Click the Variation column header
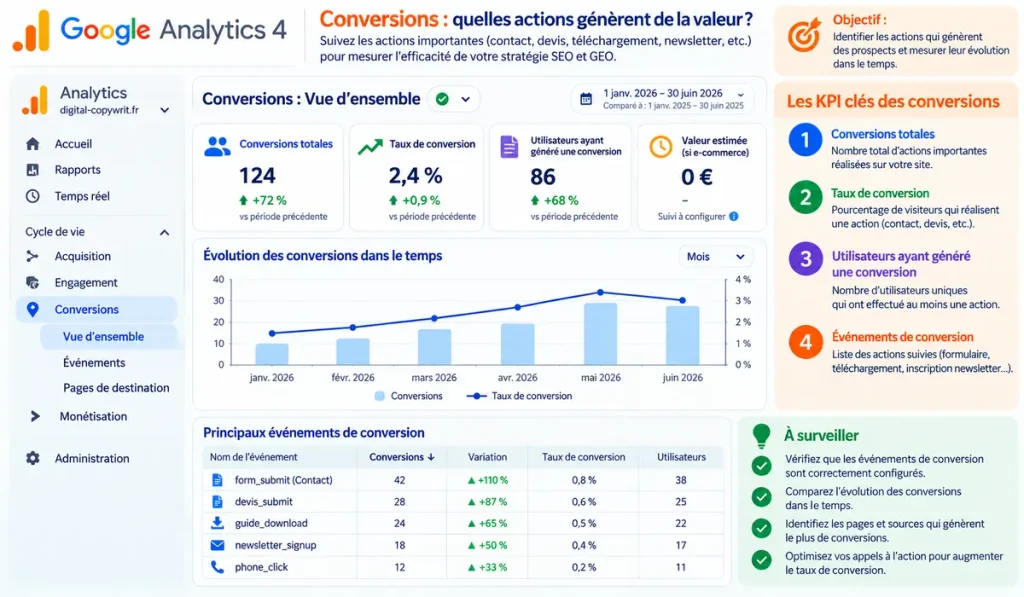The width and height of the screenshot is (1024, 597). point(487,457)
